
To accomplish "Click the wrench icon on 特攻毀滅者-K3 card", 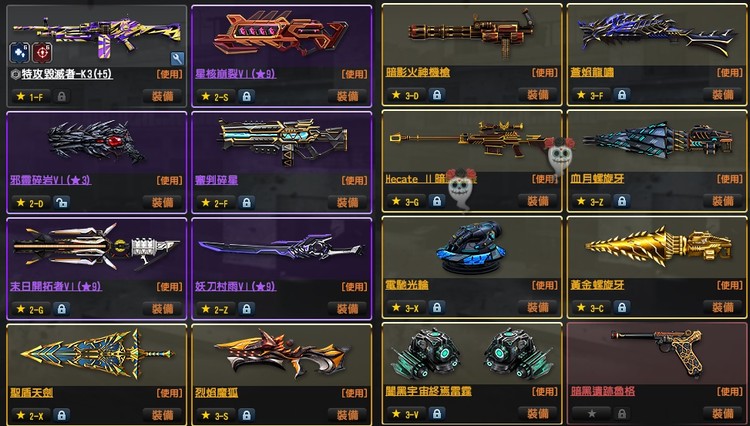I will (x=177, y=58).
